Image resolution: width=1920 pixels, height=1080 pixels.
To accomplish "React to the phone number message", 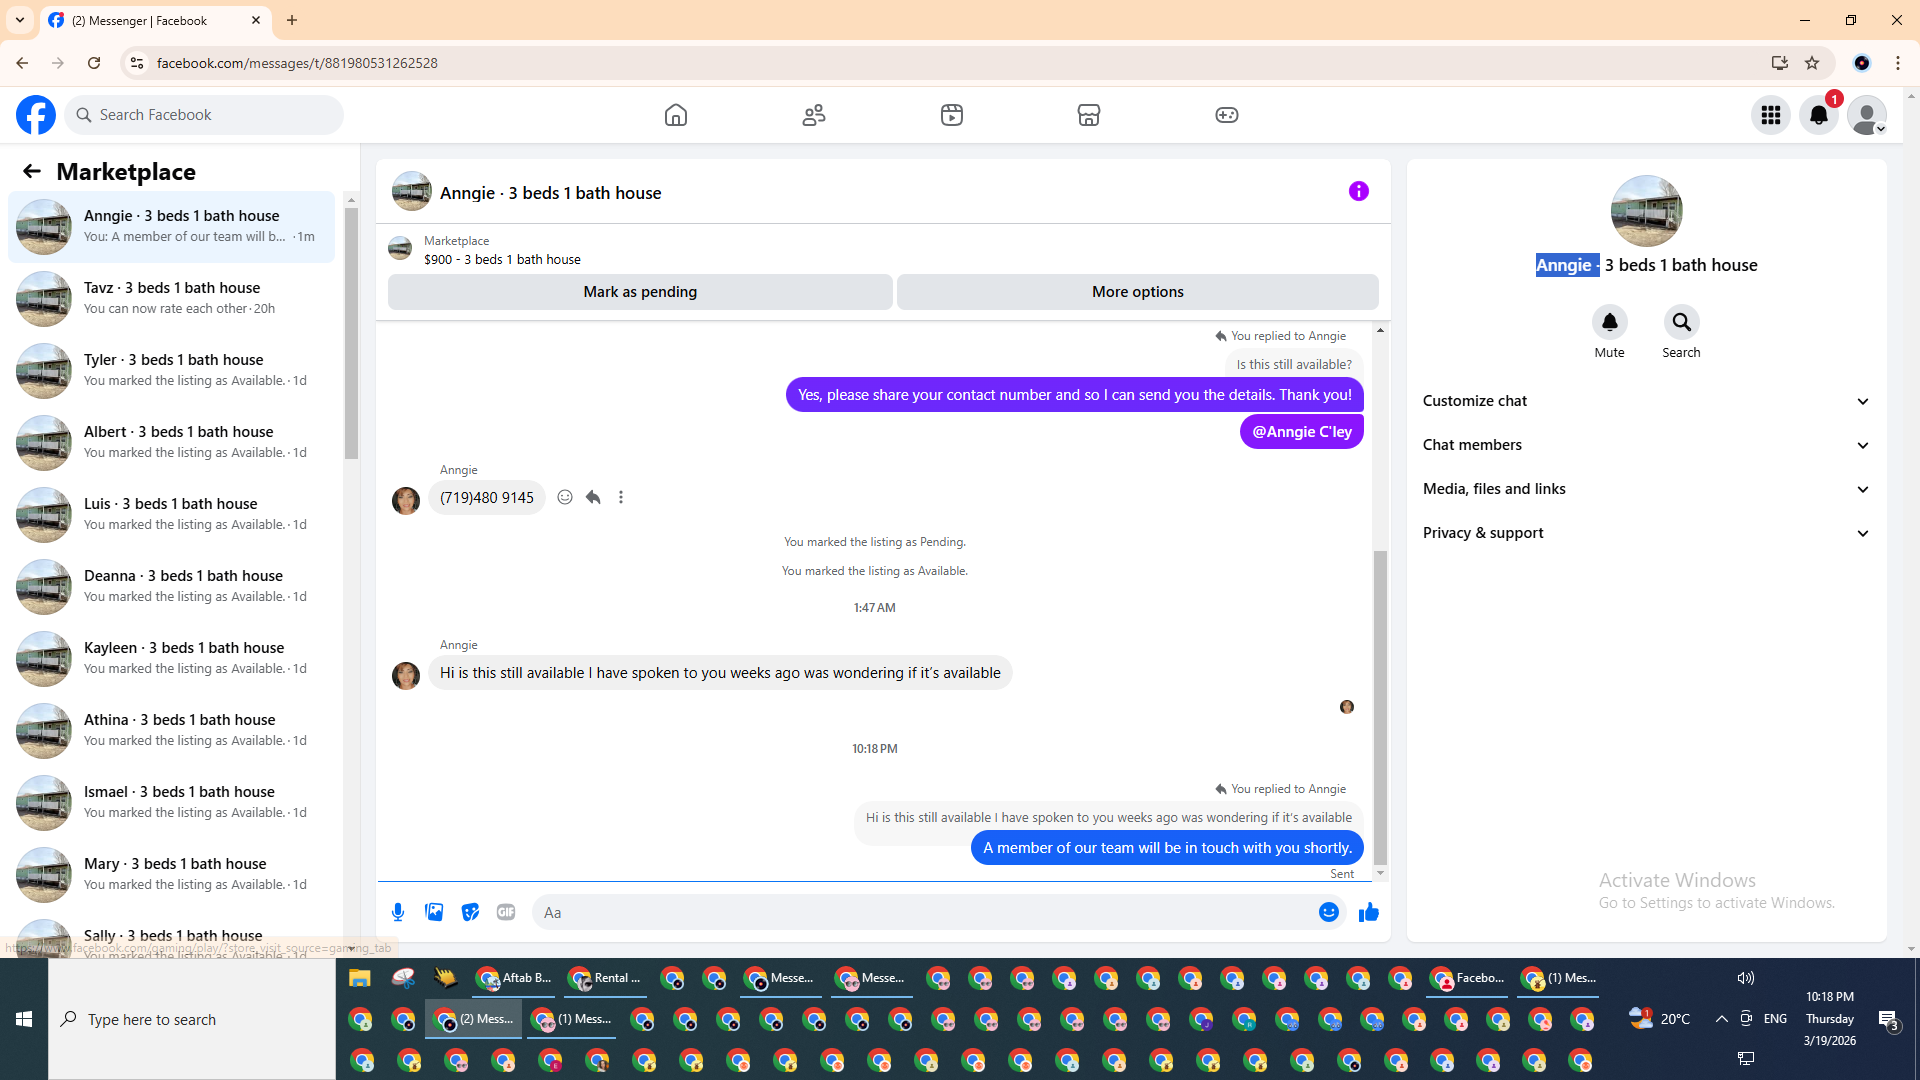I will (565, 497).
